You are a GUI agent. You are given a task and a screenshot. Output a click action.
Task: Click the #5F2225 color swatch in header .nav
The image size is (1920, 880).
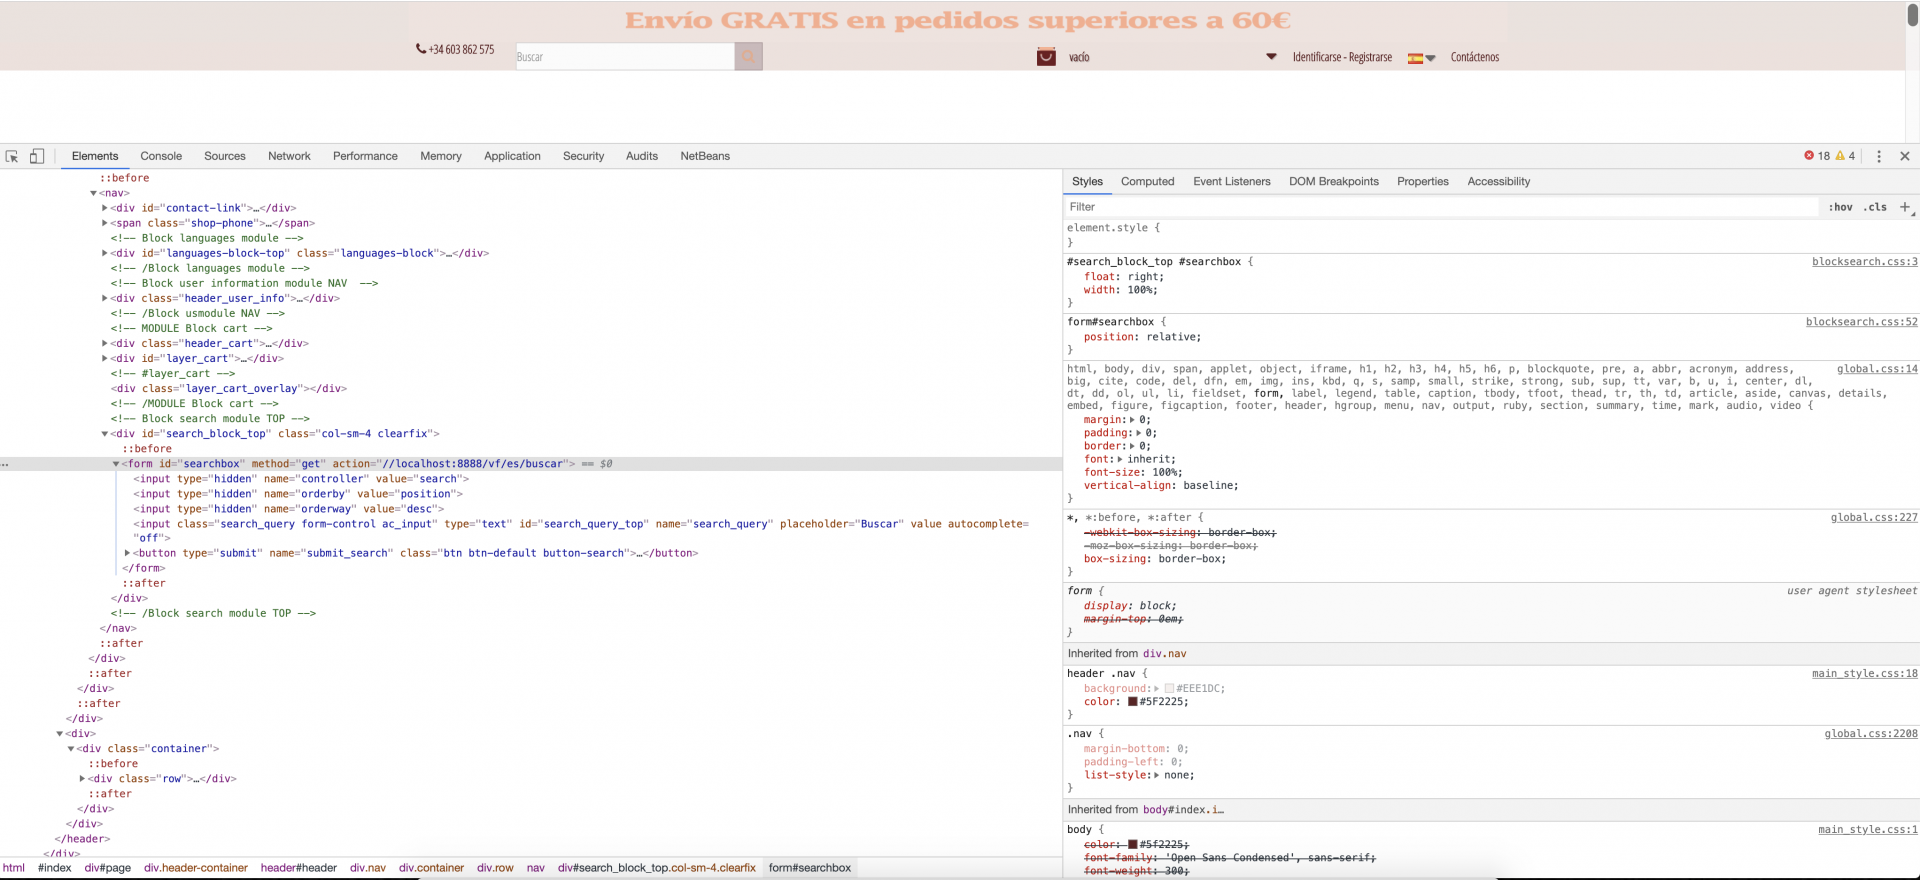point(1133,702)
